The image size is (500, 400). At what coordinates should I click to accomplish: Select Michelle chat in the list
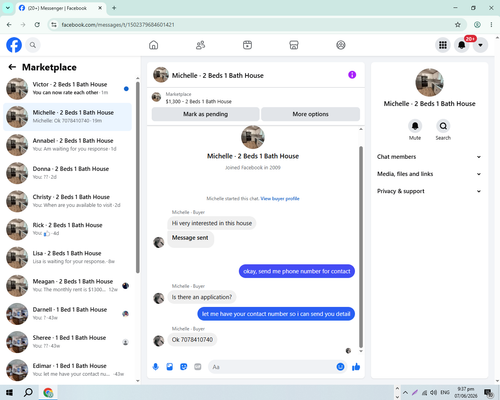click(x=68, y=117)
